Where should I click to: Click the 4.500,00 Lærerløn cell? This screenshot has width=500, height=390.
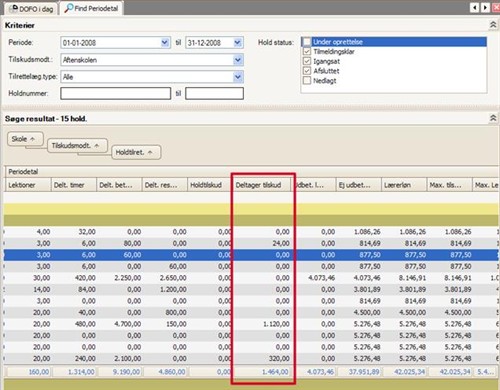click(404, 313)
